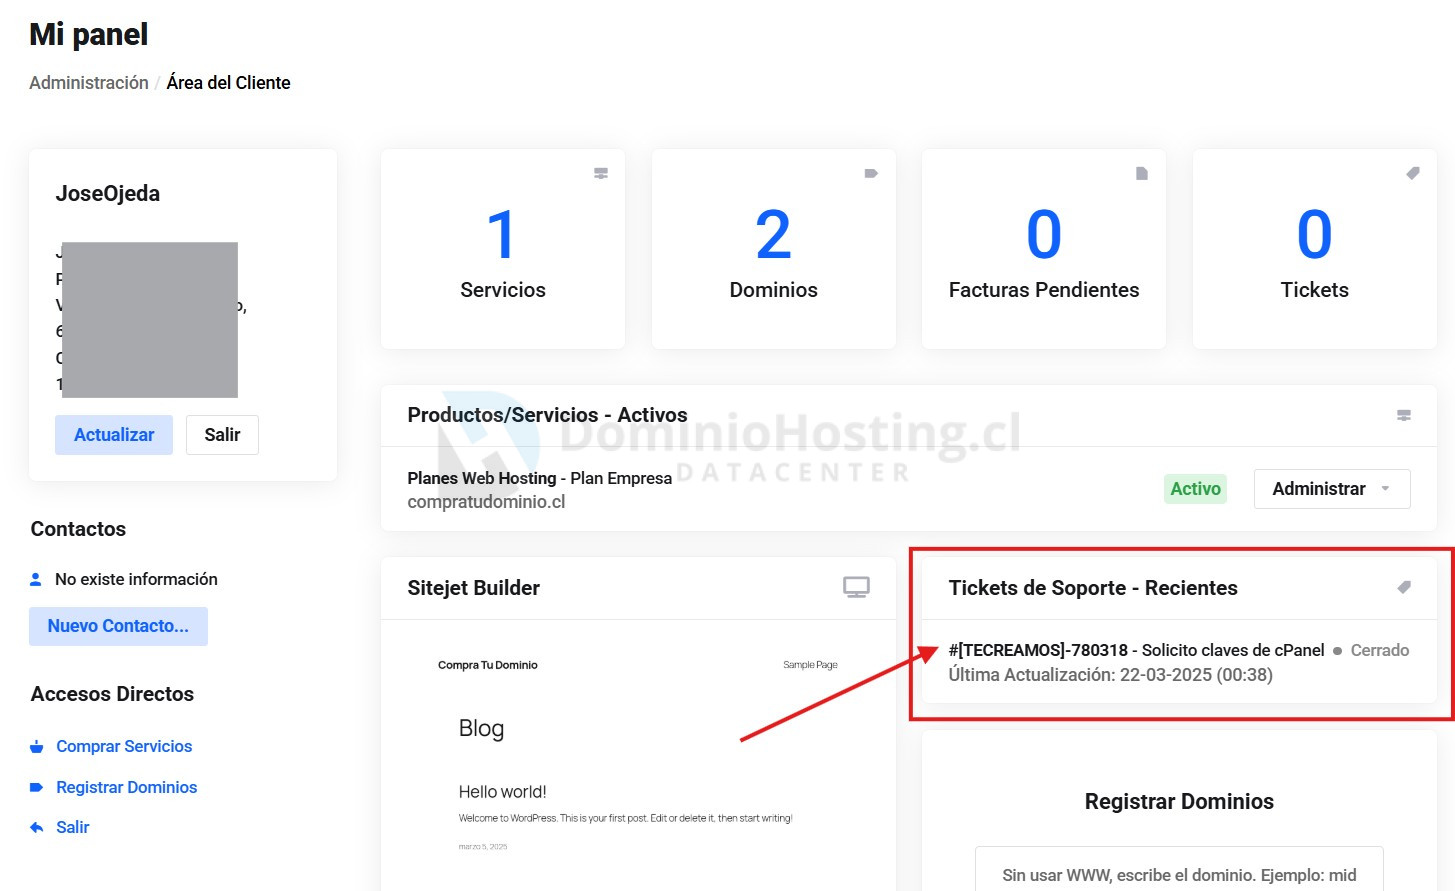Screen dimensions: 1455x891
Task: Click ticket icon in Tickets de Soporte header
Action: pos(1404,587)
